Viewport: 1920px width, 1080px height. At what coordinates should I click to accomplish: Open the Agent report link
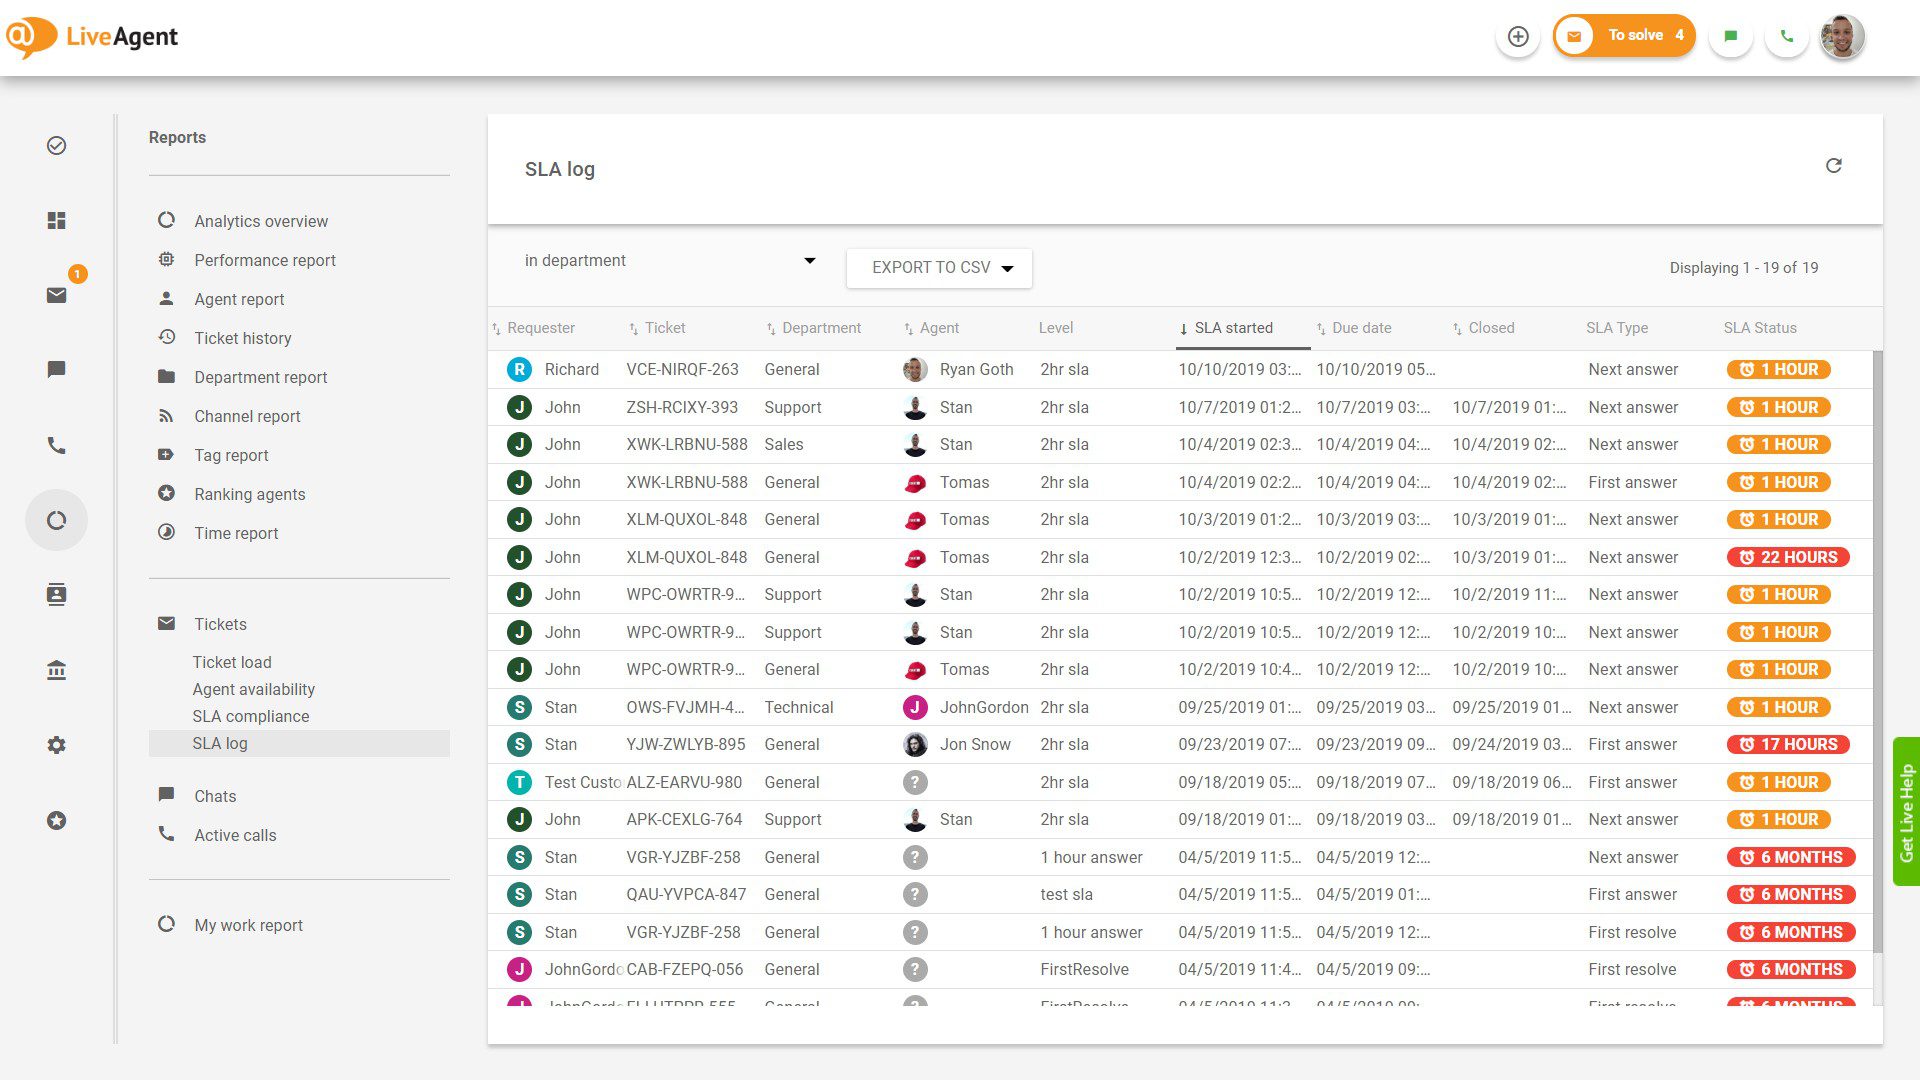[238, 299]
